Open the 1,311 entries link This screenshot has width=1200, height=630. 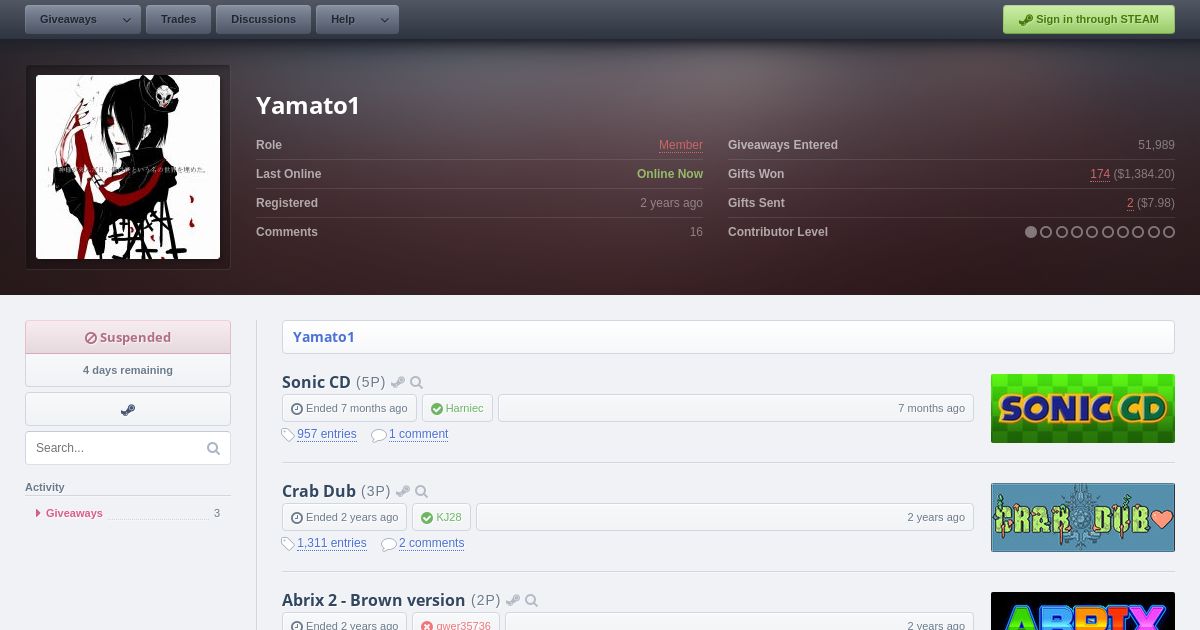point(332,543)
